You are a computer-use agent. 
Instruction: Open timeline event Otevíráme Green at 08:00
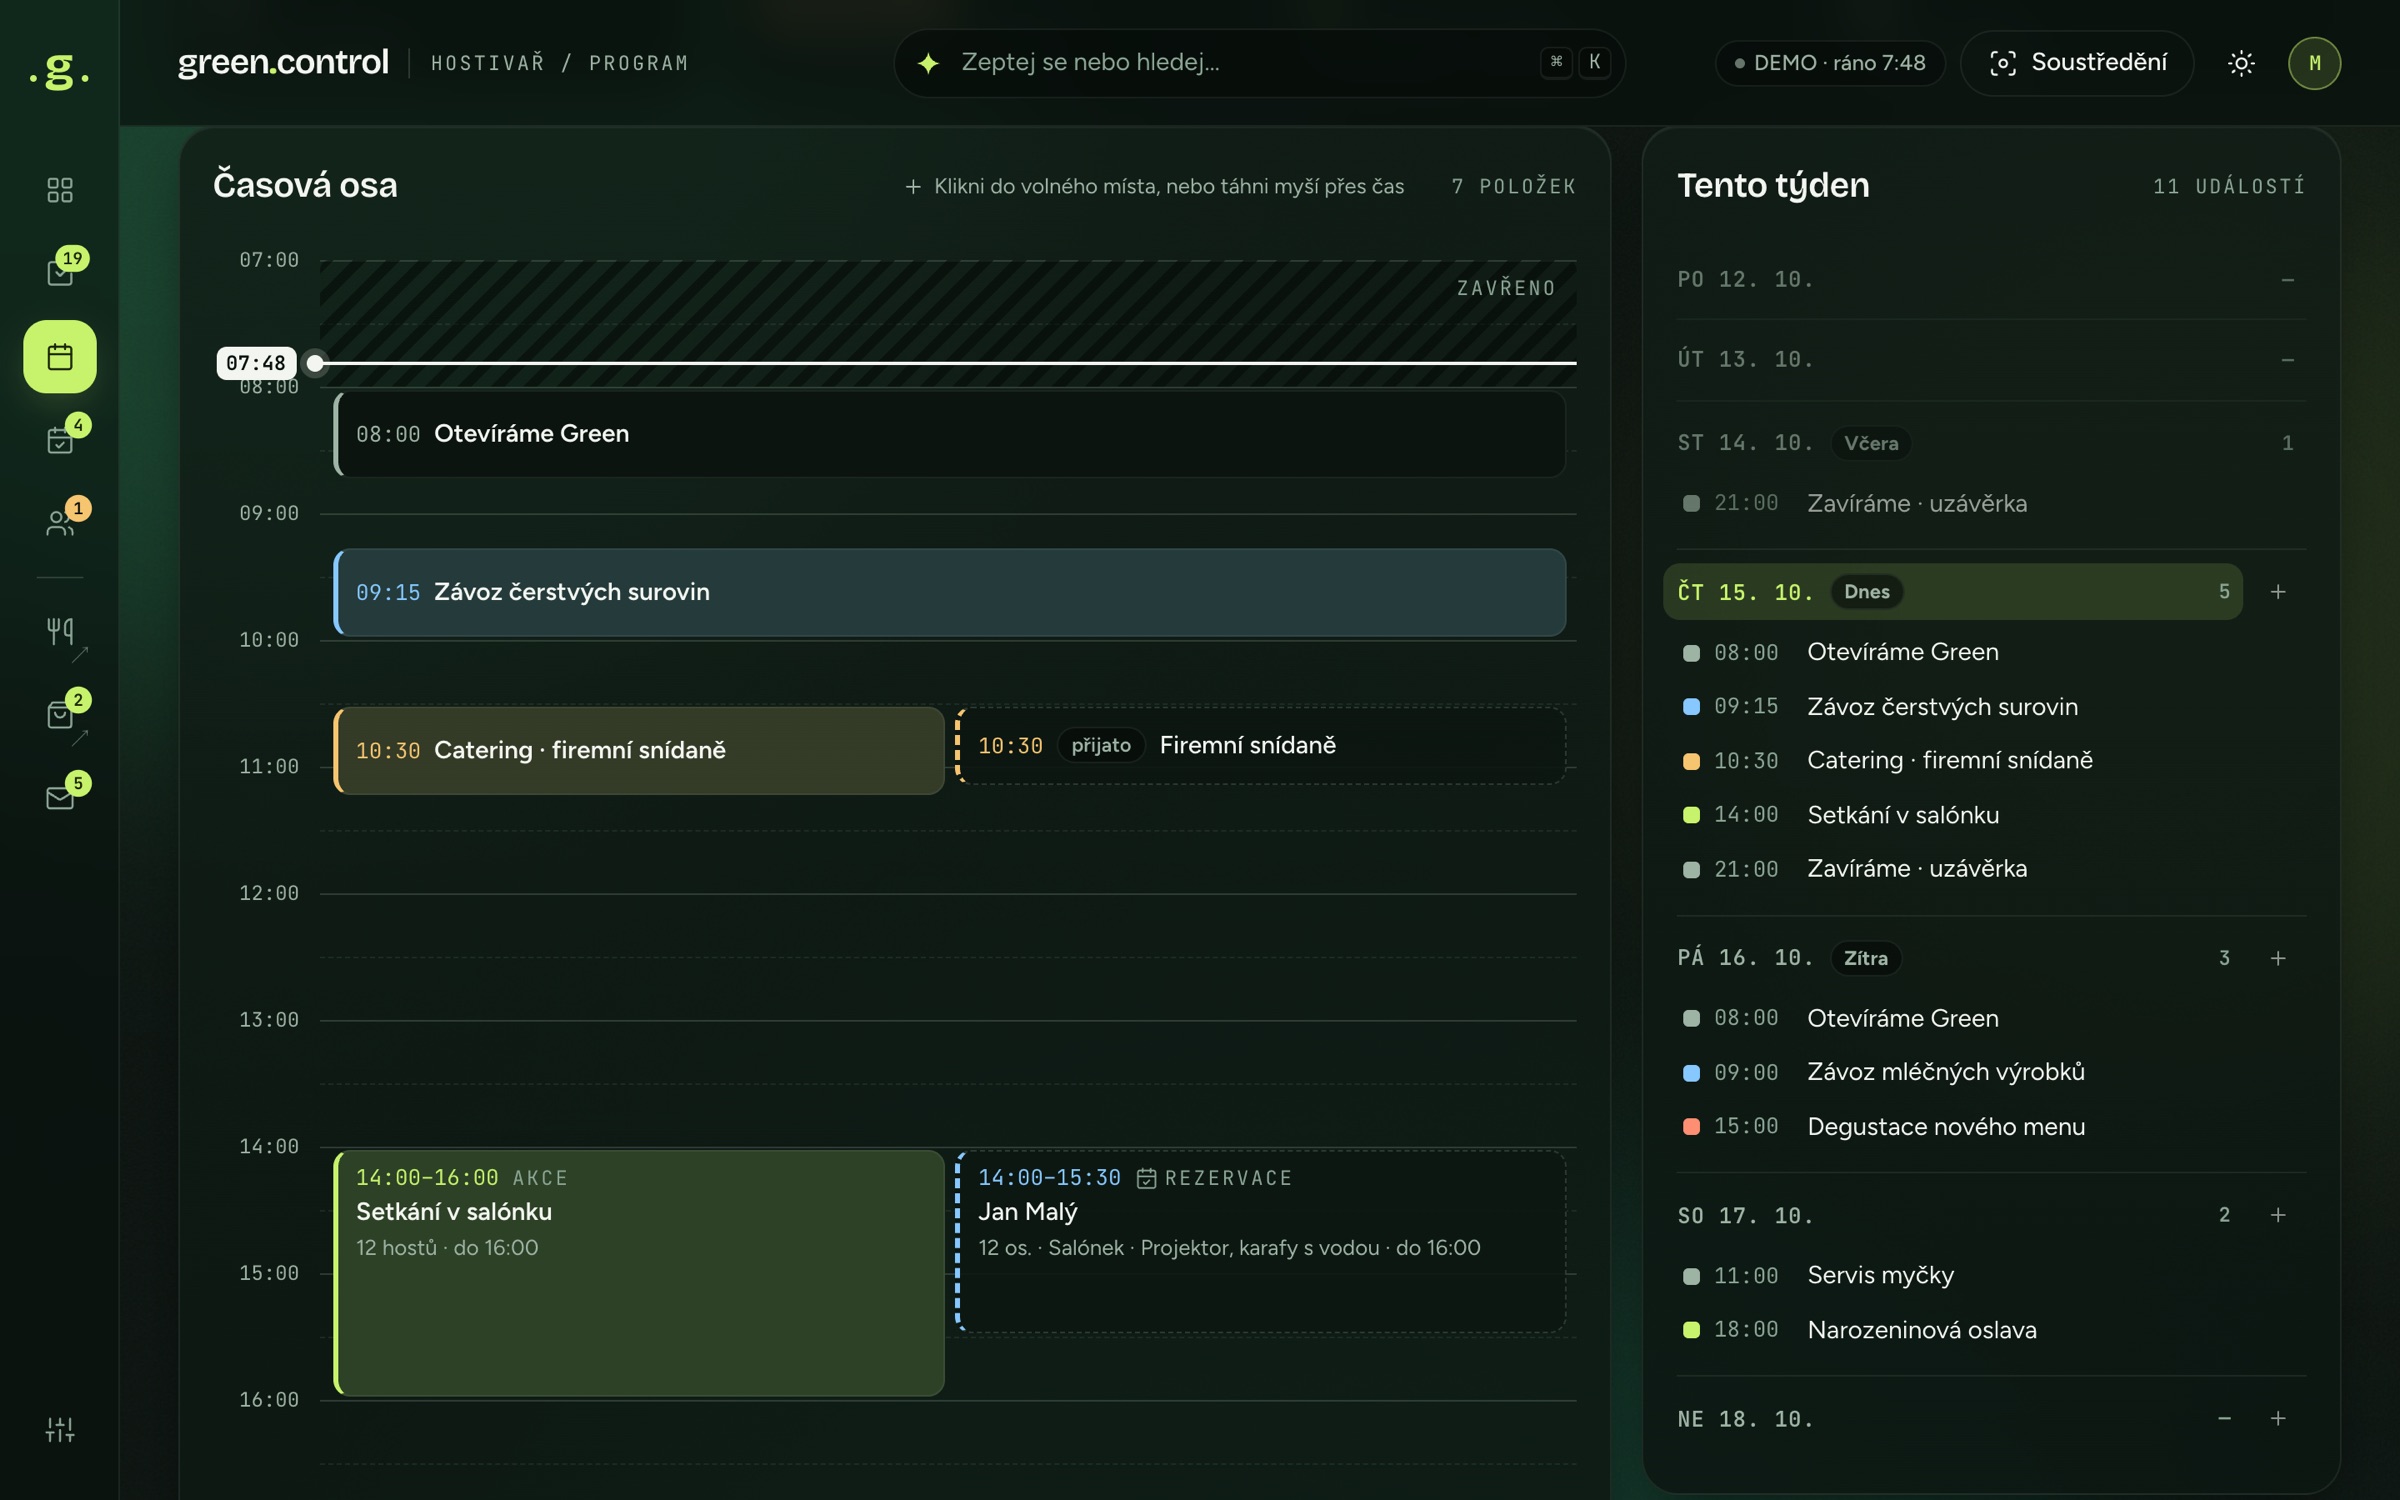point(949,434)
